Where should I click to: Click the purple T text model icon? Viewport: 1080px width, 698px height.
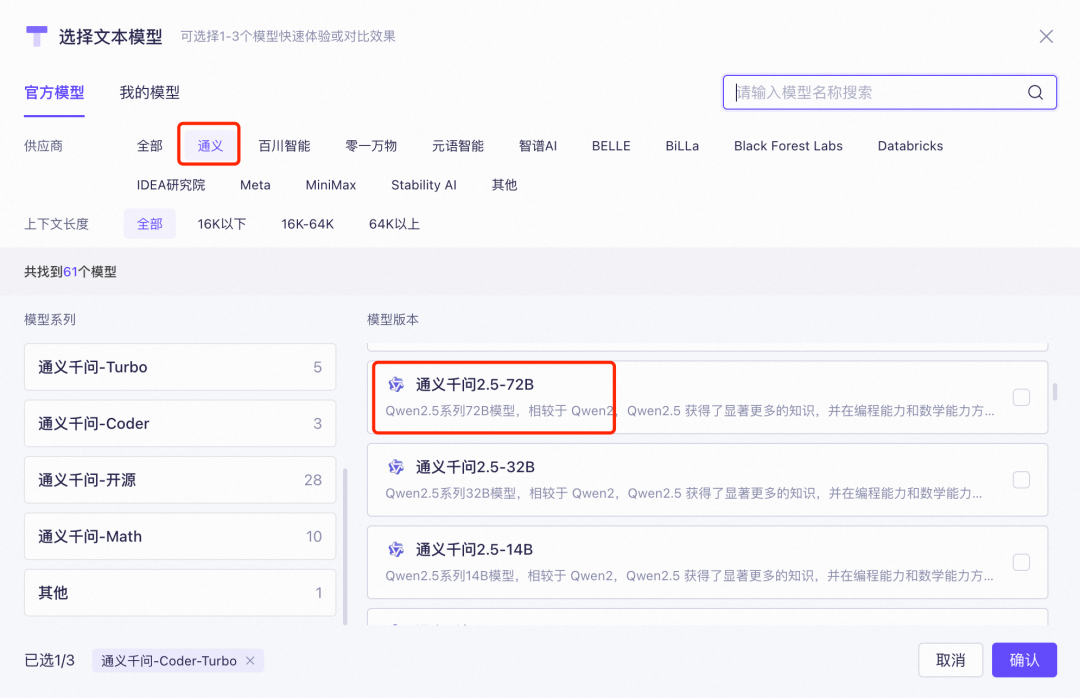(x=37, y=36)
